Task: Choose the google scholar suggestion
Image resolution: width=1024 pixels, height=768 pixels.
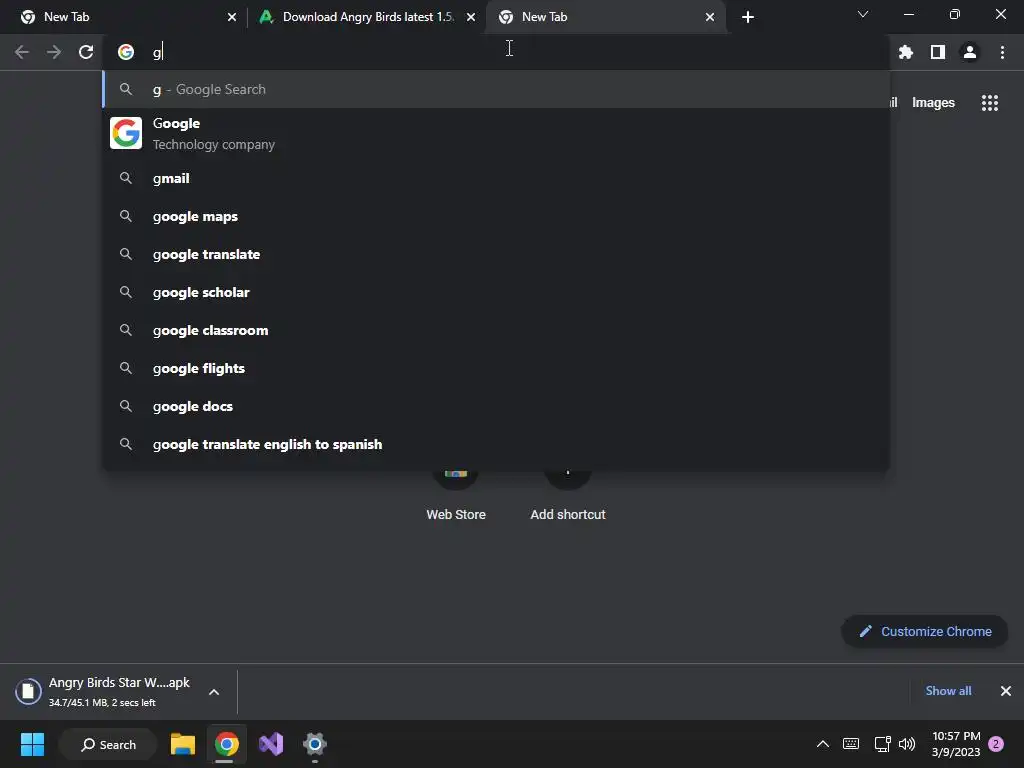Action: click(496, 292)
